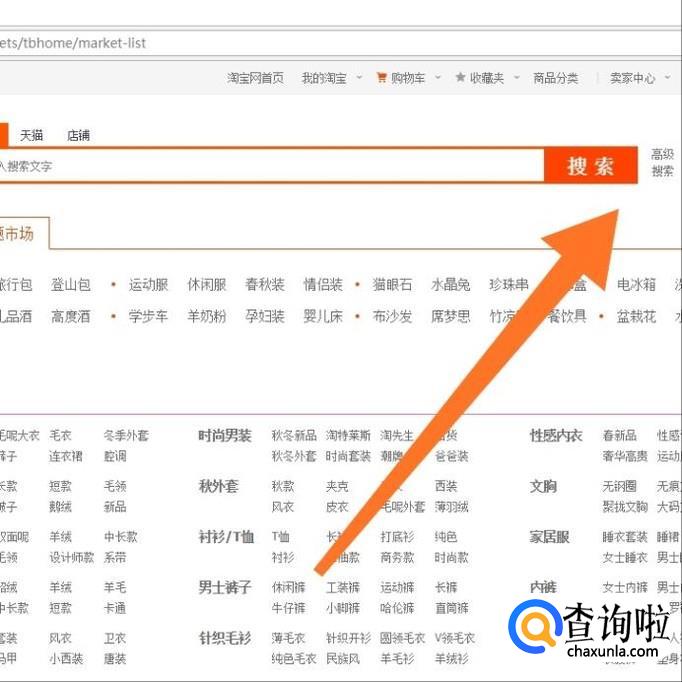Expand the 收藏夹 dropdown arrow
Screen dimensions: 682x682
click(517, 78)
